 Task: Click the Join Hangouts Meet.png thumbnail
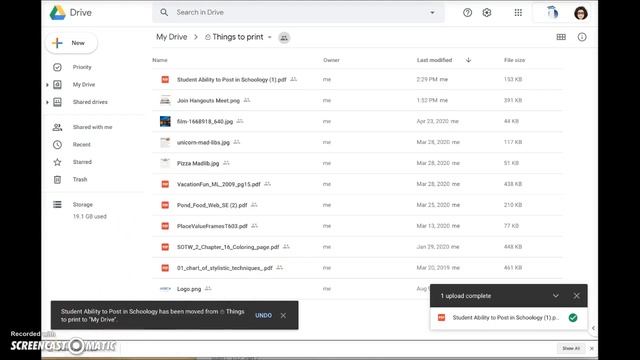point(165,100)
